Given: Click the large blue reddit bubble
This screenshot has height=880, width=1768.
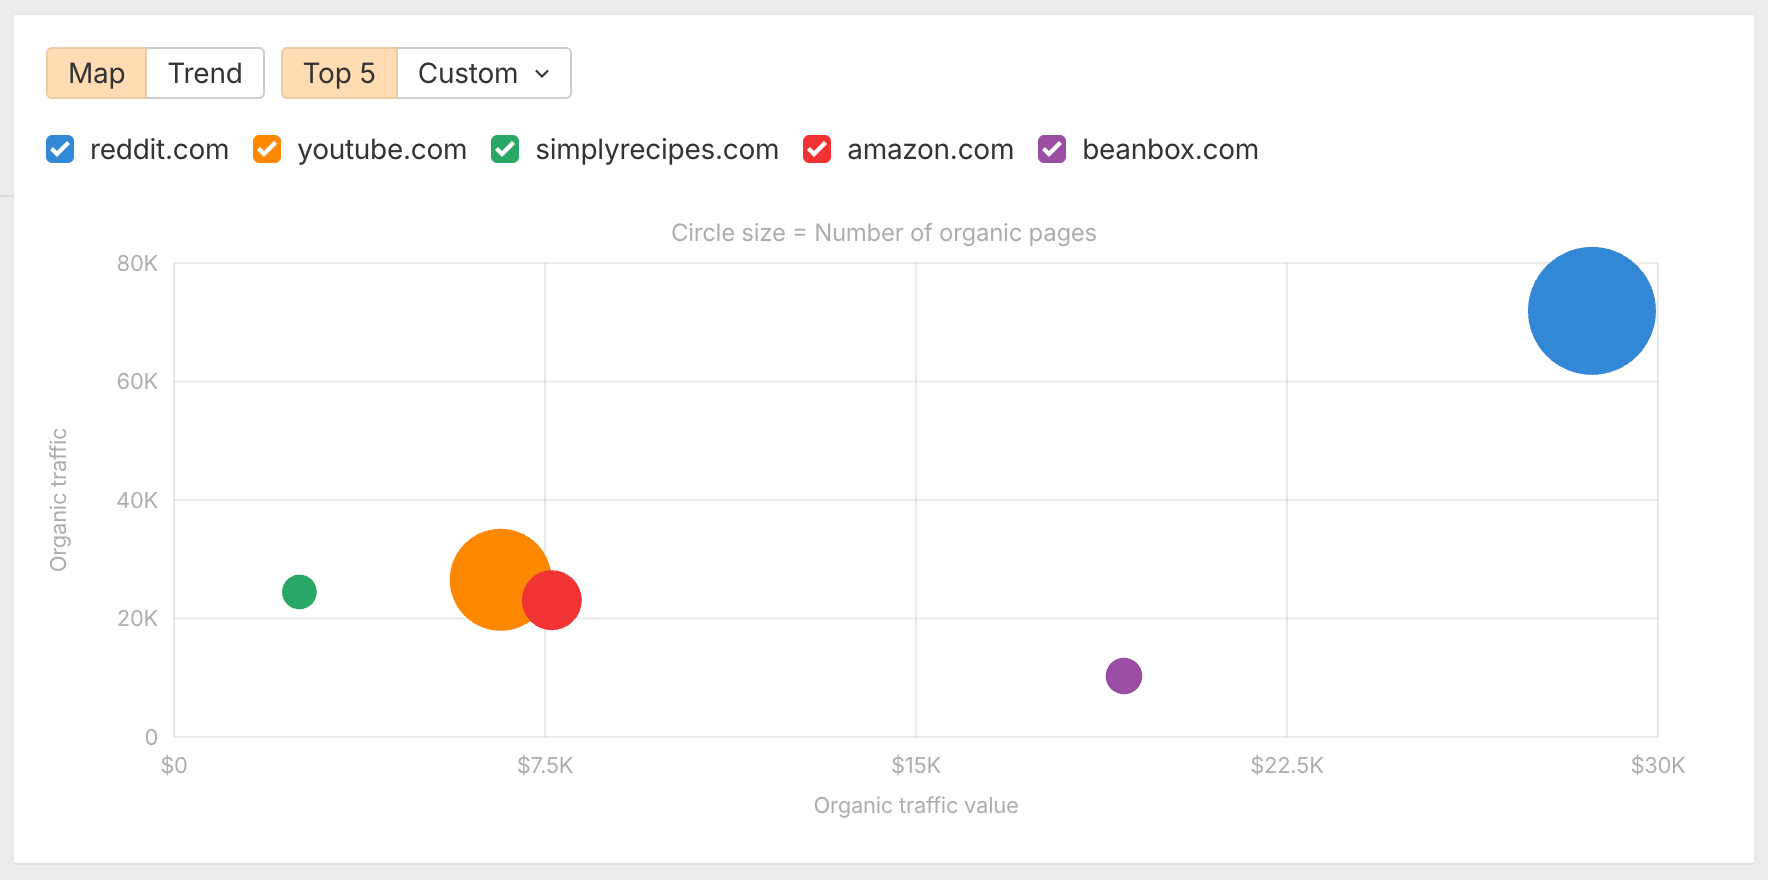Looking at the screenshot, I should pyautogui.click(x=1591, y=311).
